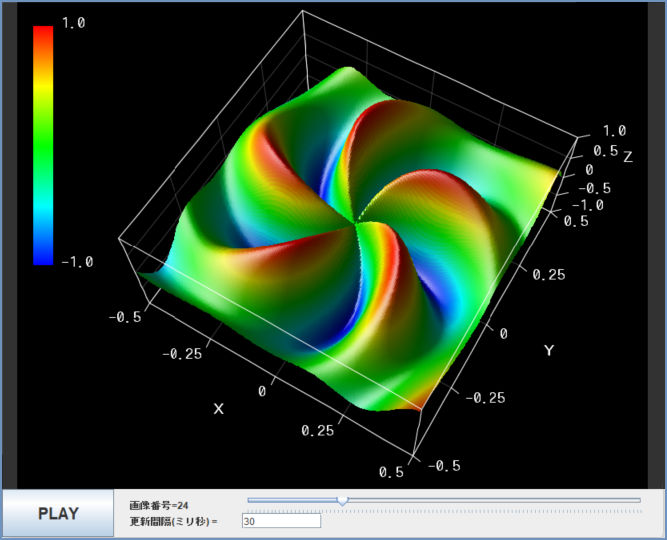
Task: Click the -1.0 label below color legend
Action: (x=77, y=262)
